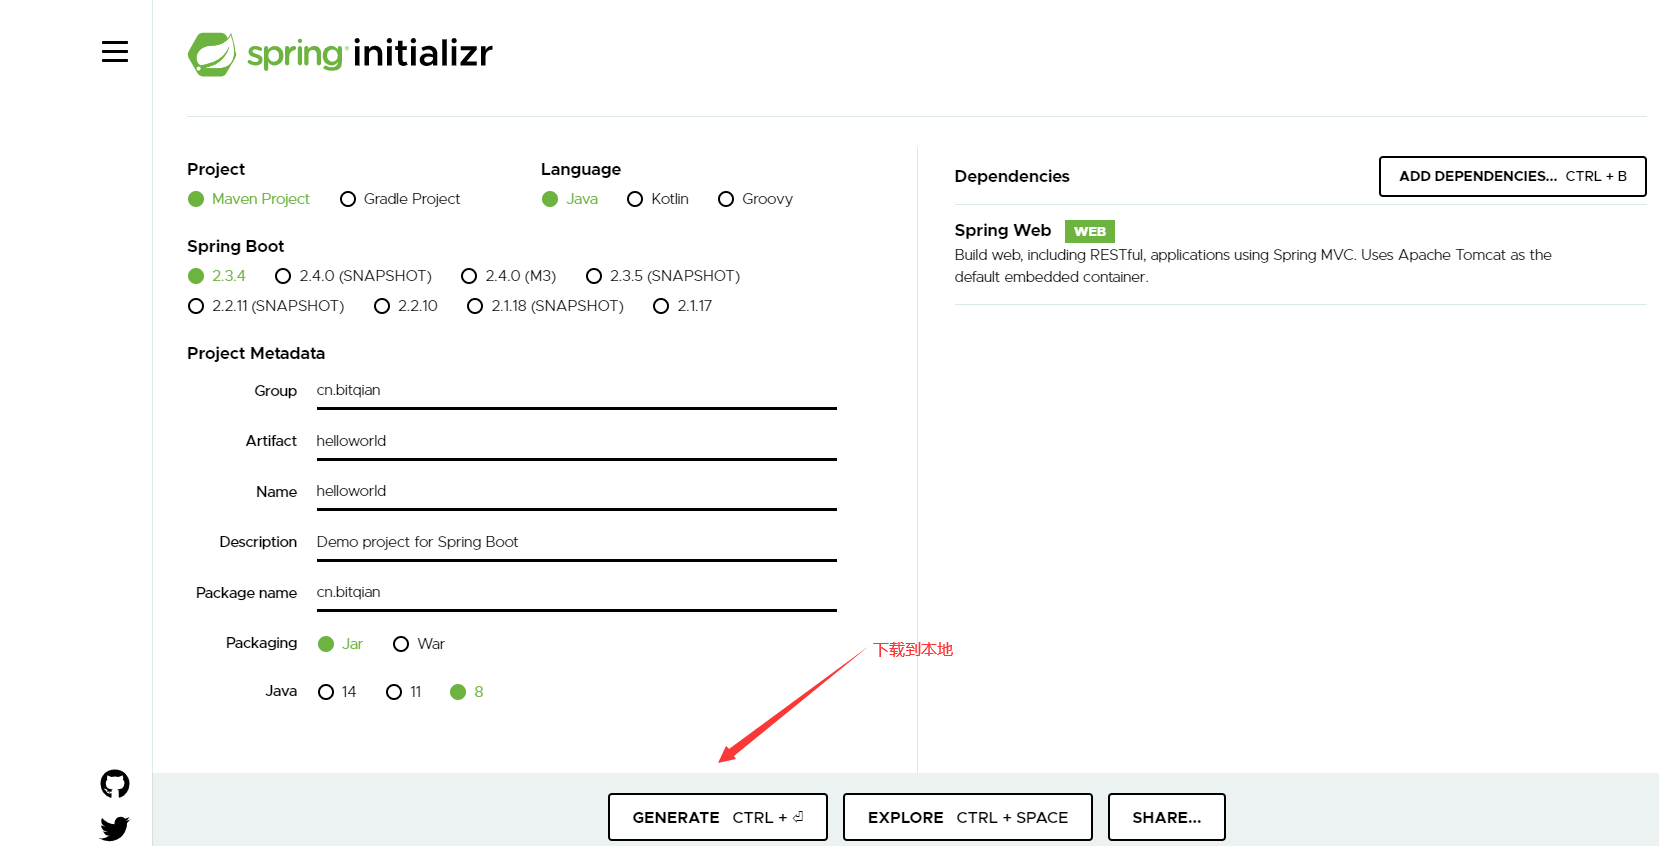Set packaging to War
The width and height of the screenshot is (1659, 846).
pyautogui.click(x=419, y=644)
